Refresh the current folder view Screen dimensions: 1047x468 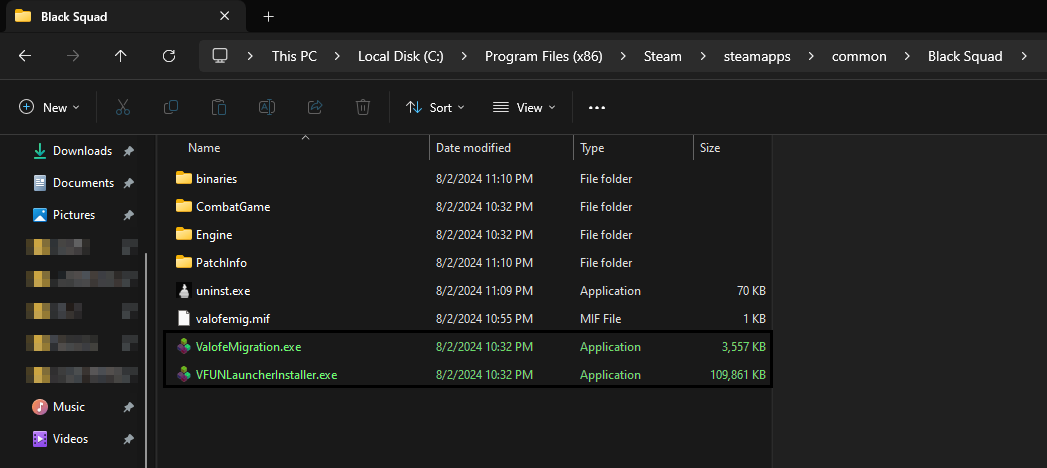click(169, 56)
